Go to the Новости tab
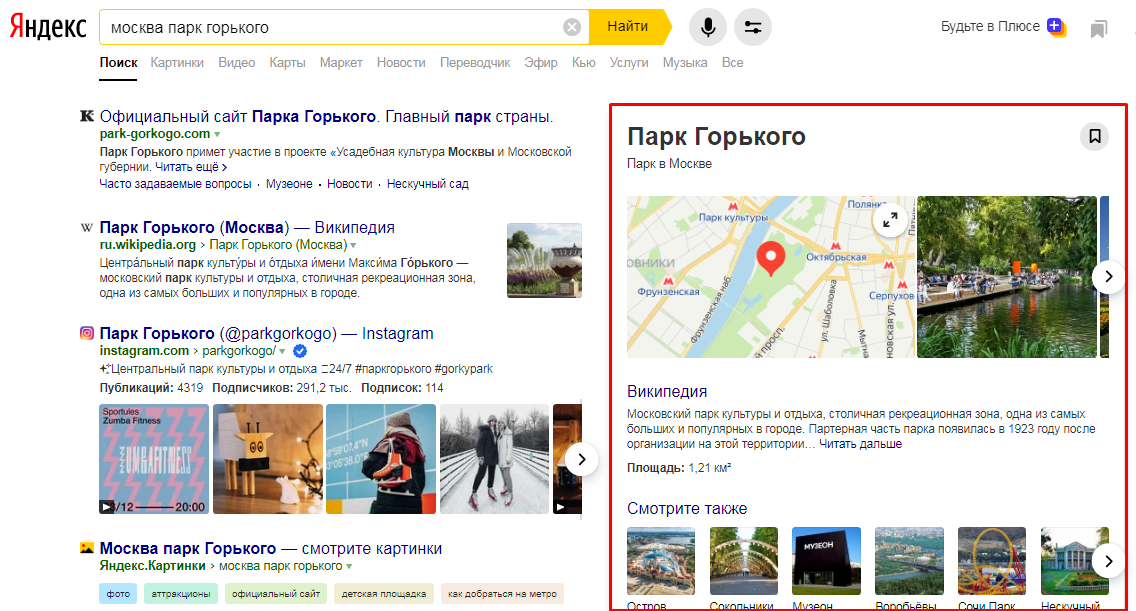The width and height of the screenshot is (1136, 611). (x=401, y=62)
